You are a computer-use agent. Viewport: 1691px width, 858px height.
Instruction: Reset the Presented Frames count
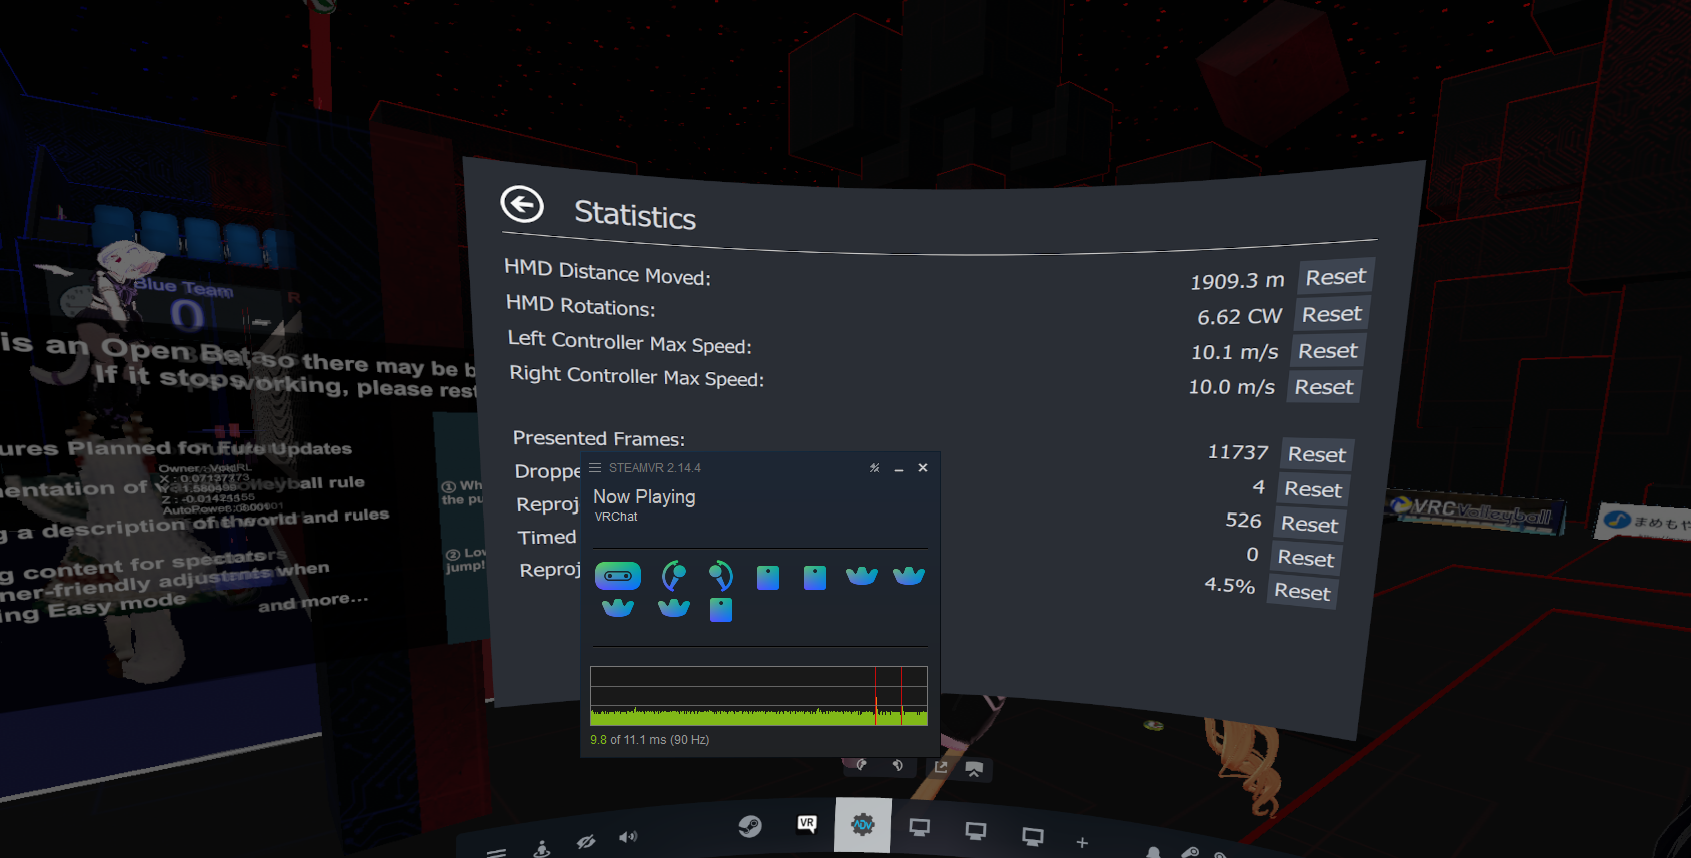(x=1317, y=454)
